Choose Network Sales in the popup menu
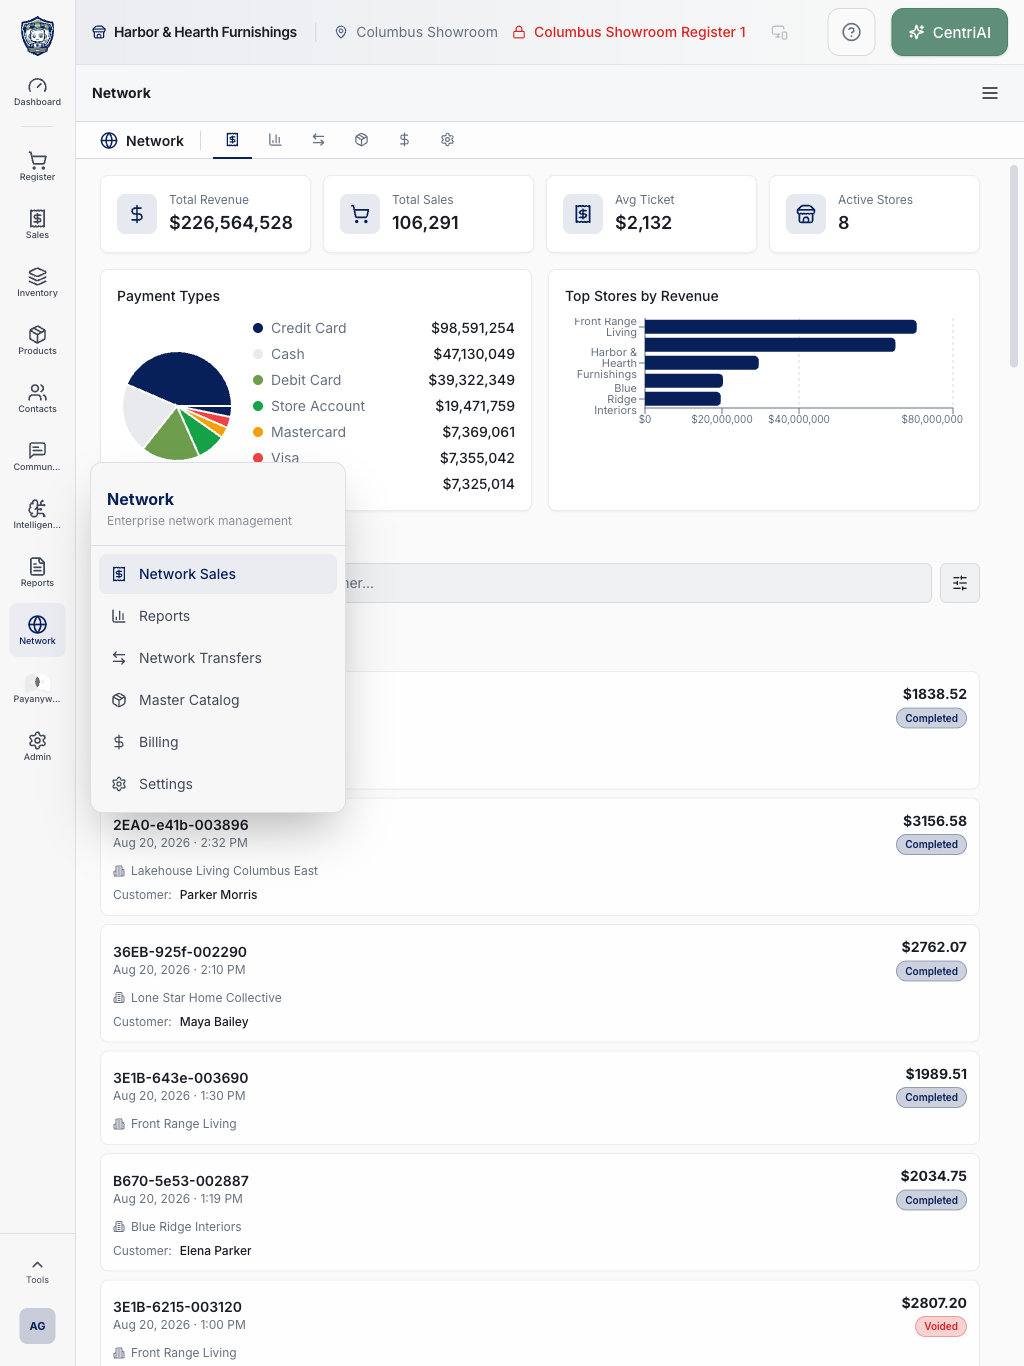Viewport: 1024px width, 1366px height. (x=218, y=574)
